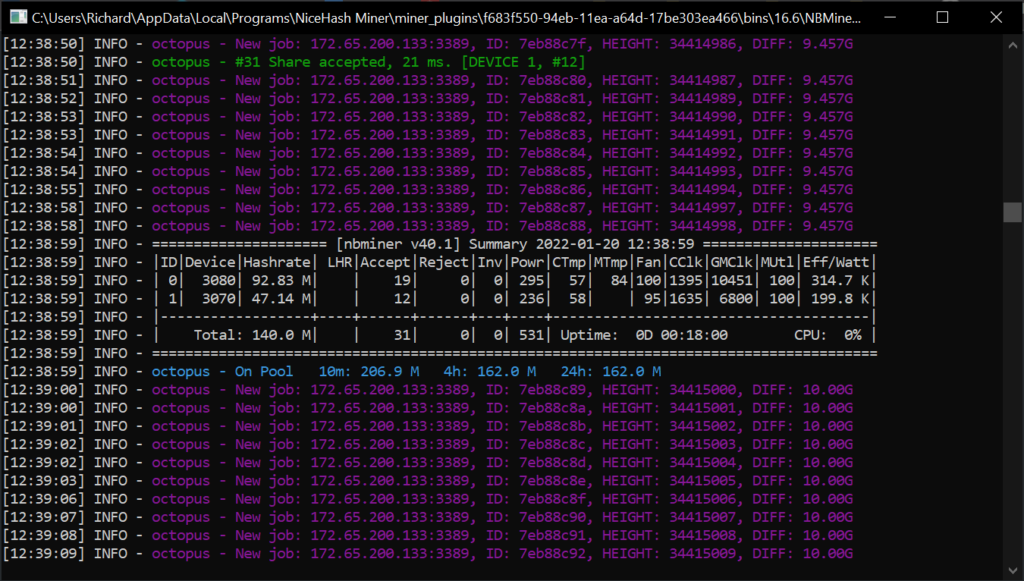Click the 'CTmp' column header
1024x581 pixels.
tap(569, 262)
